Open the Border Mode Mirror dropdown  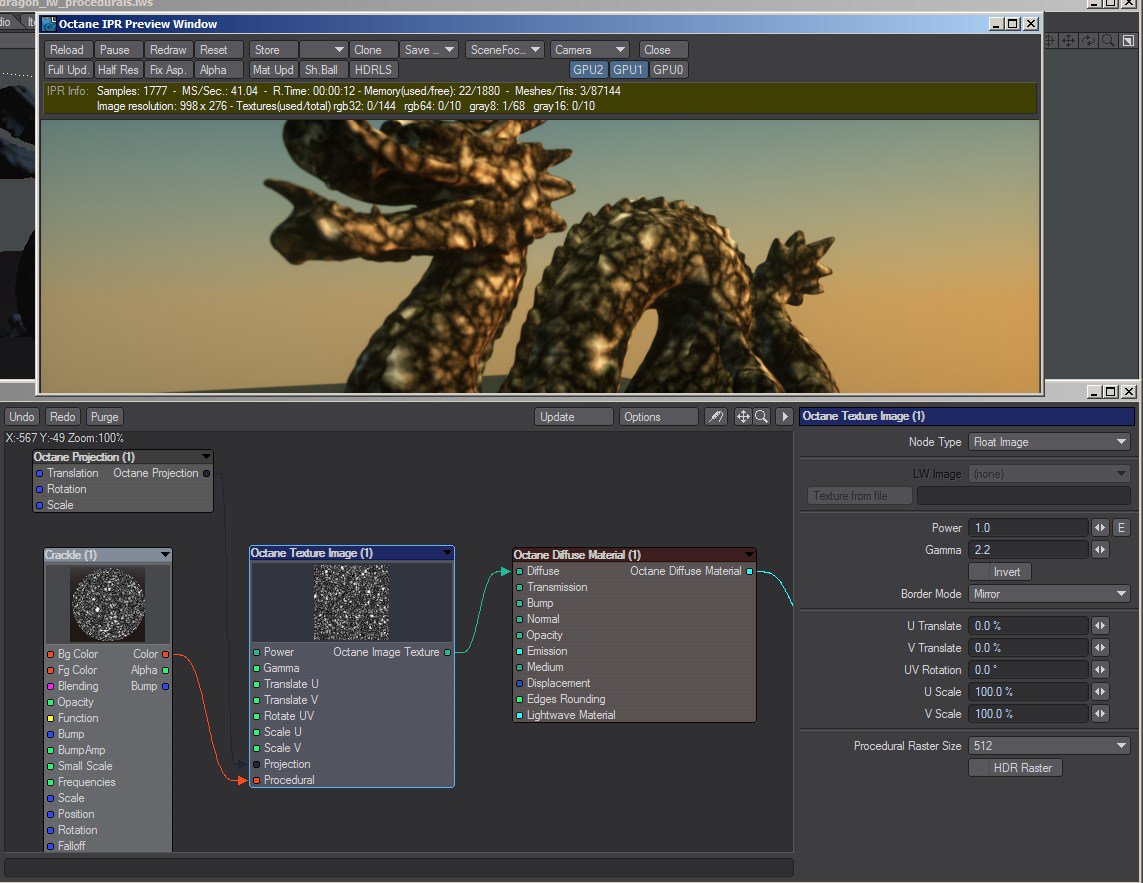coord(1049,594)
